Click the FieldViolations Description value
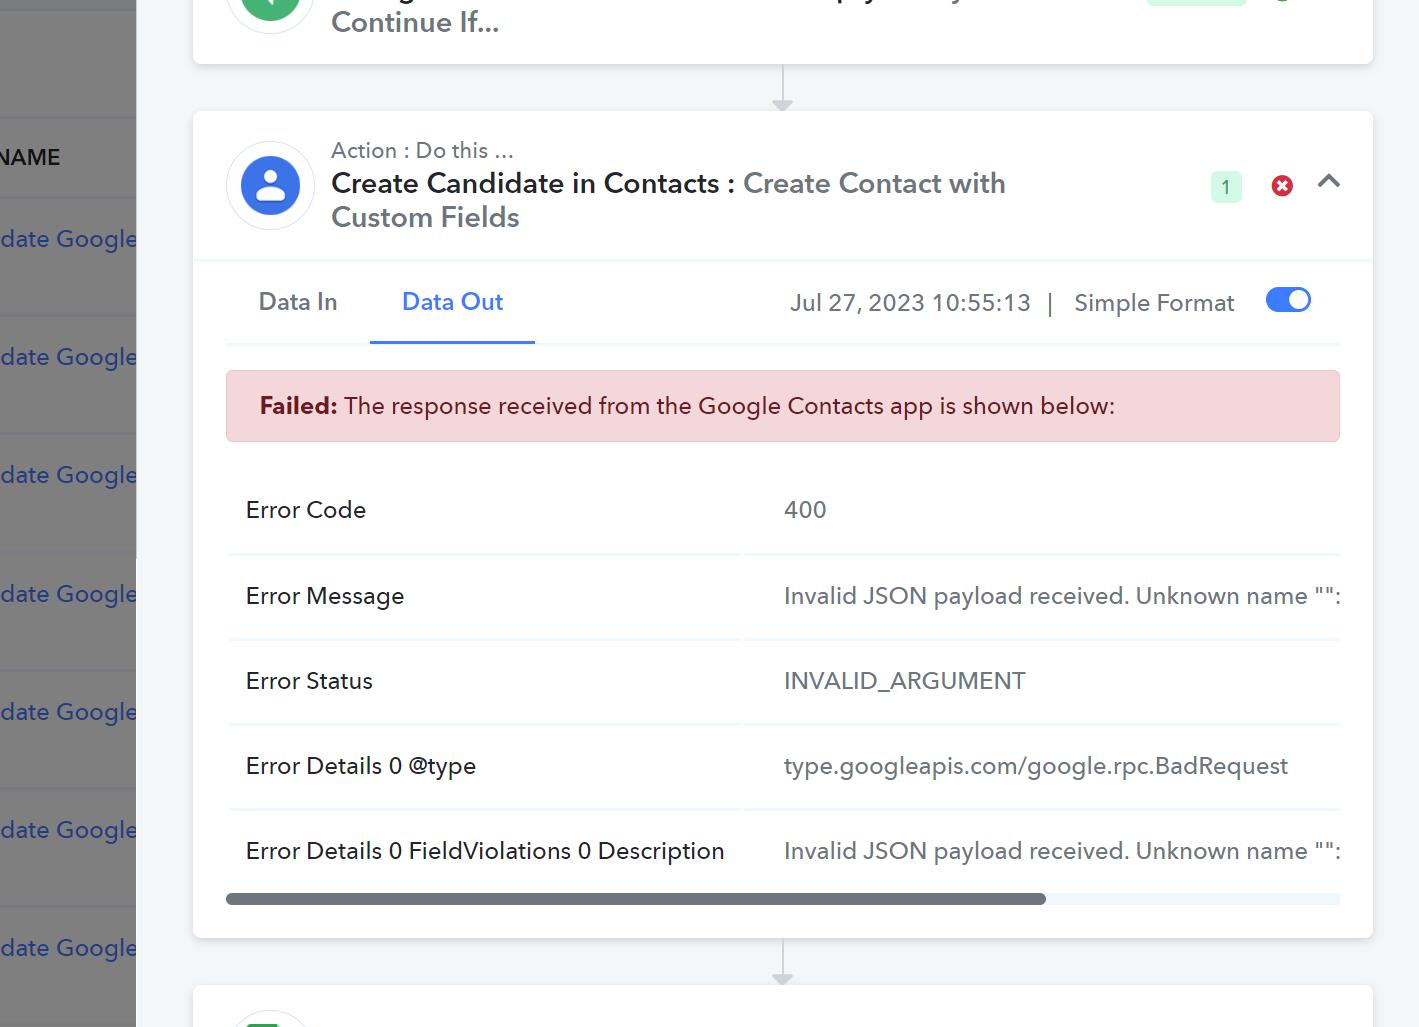Viewport: 1419px width, 1027px height. (x=1062, y=851)
